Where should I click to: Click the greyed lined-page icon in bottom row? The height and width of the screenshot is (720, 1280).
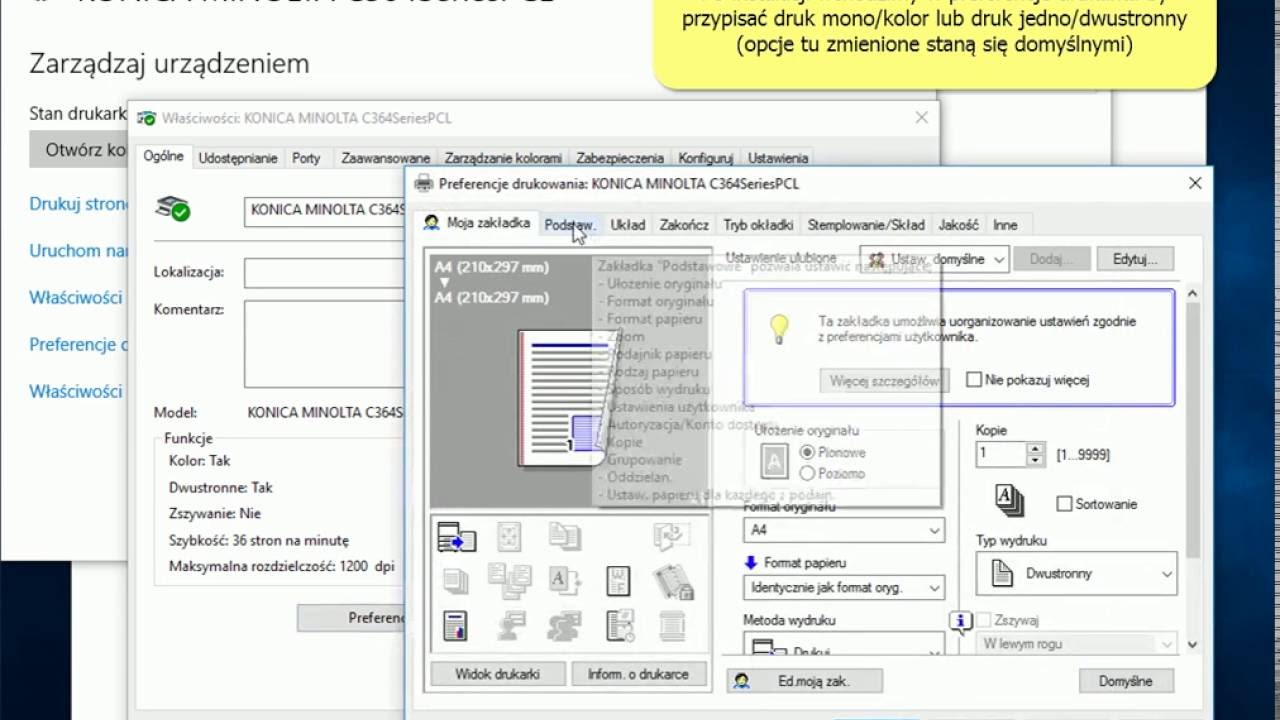click(x=672, y=625)
